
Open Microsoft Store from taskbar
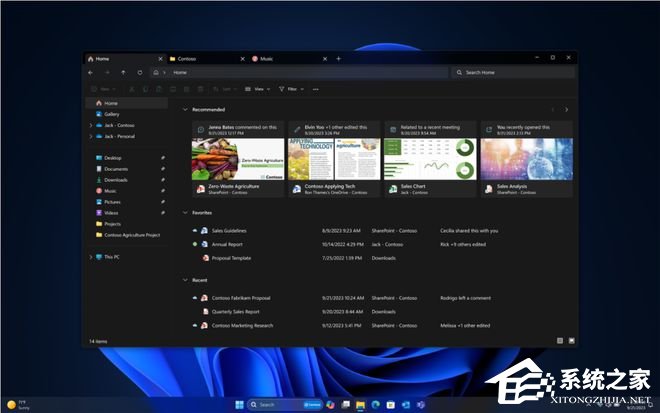(x=391, y=405)
